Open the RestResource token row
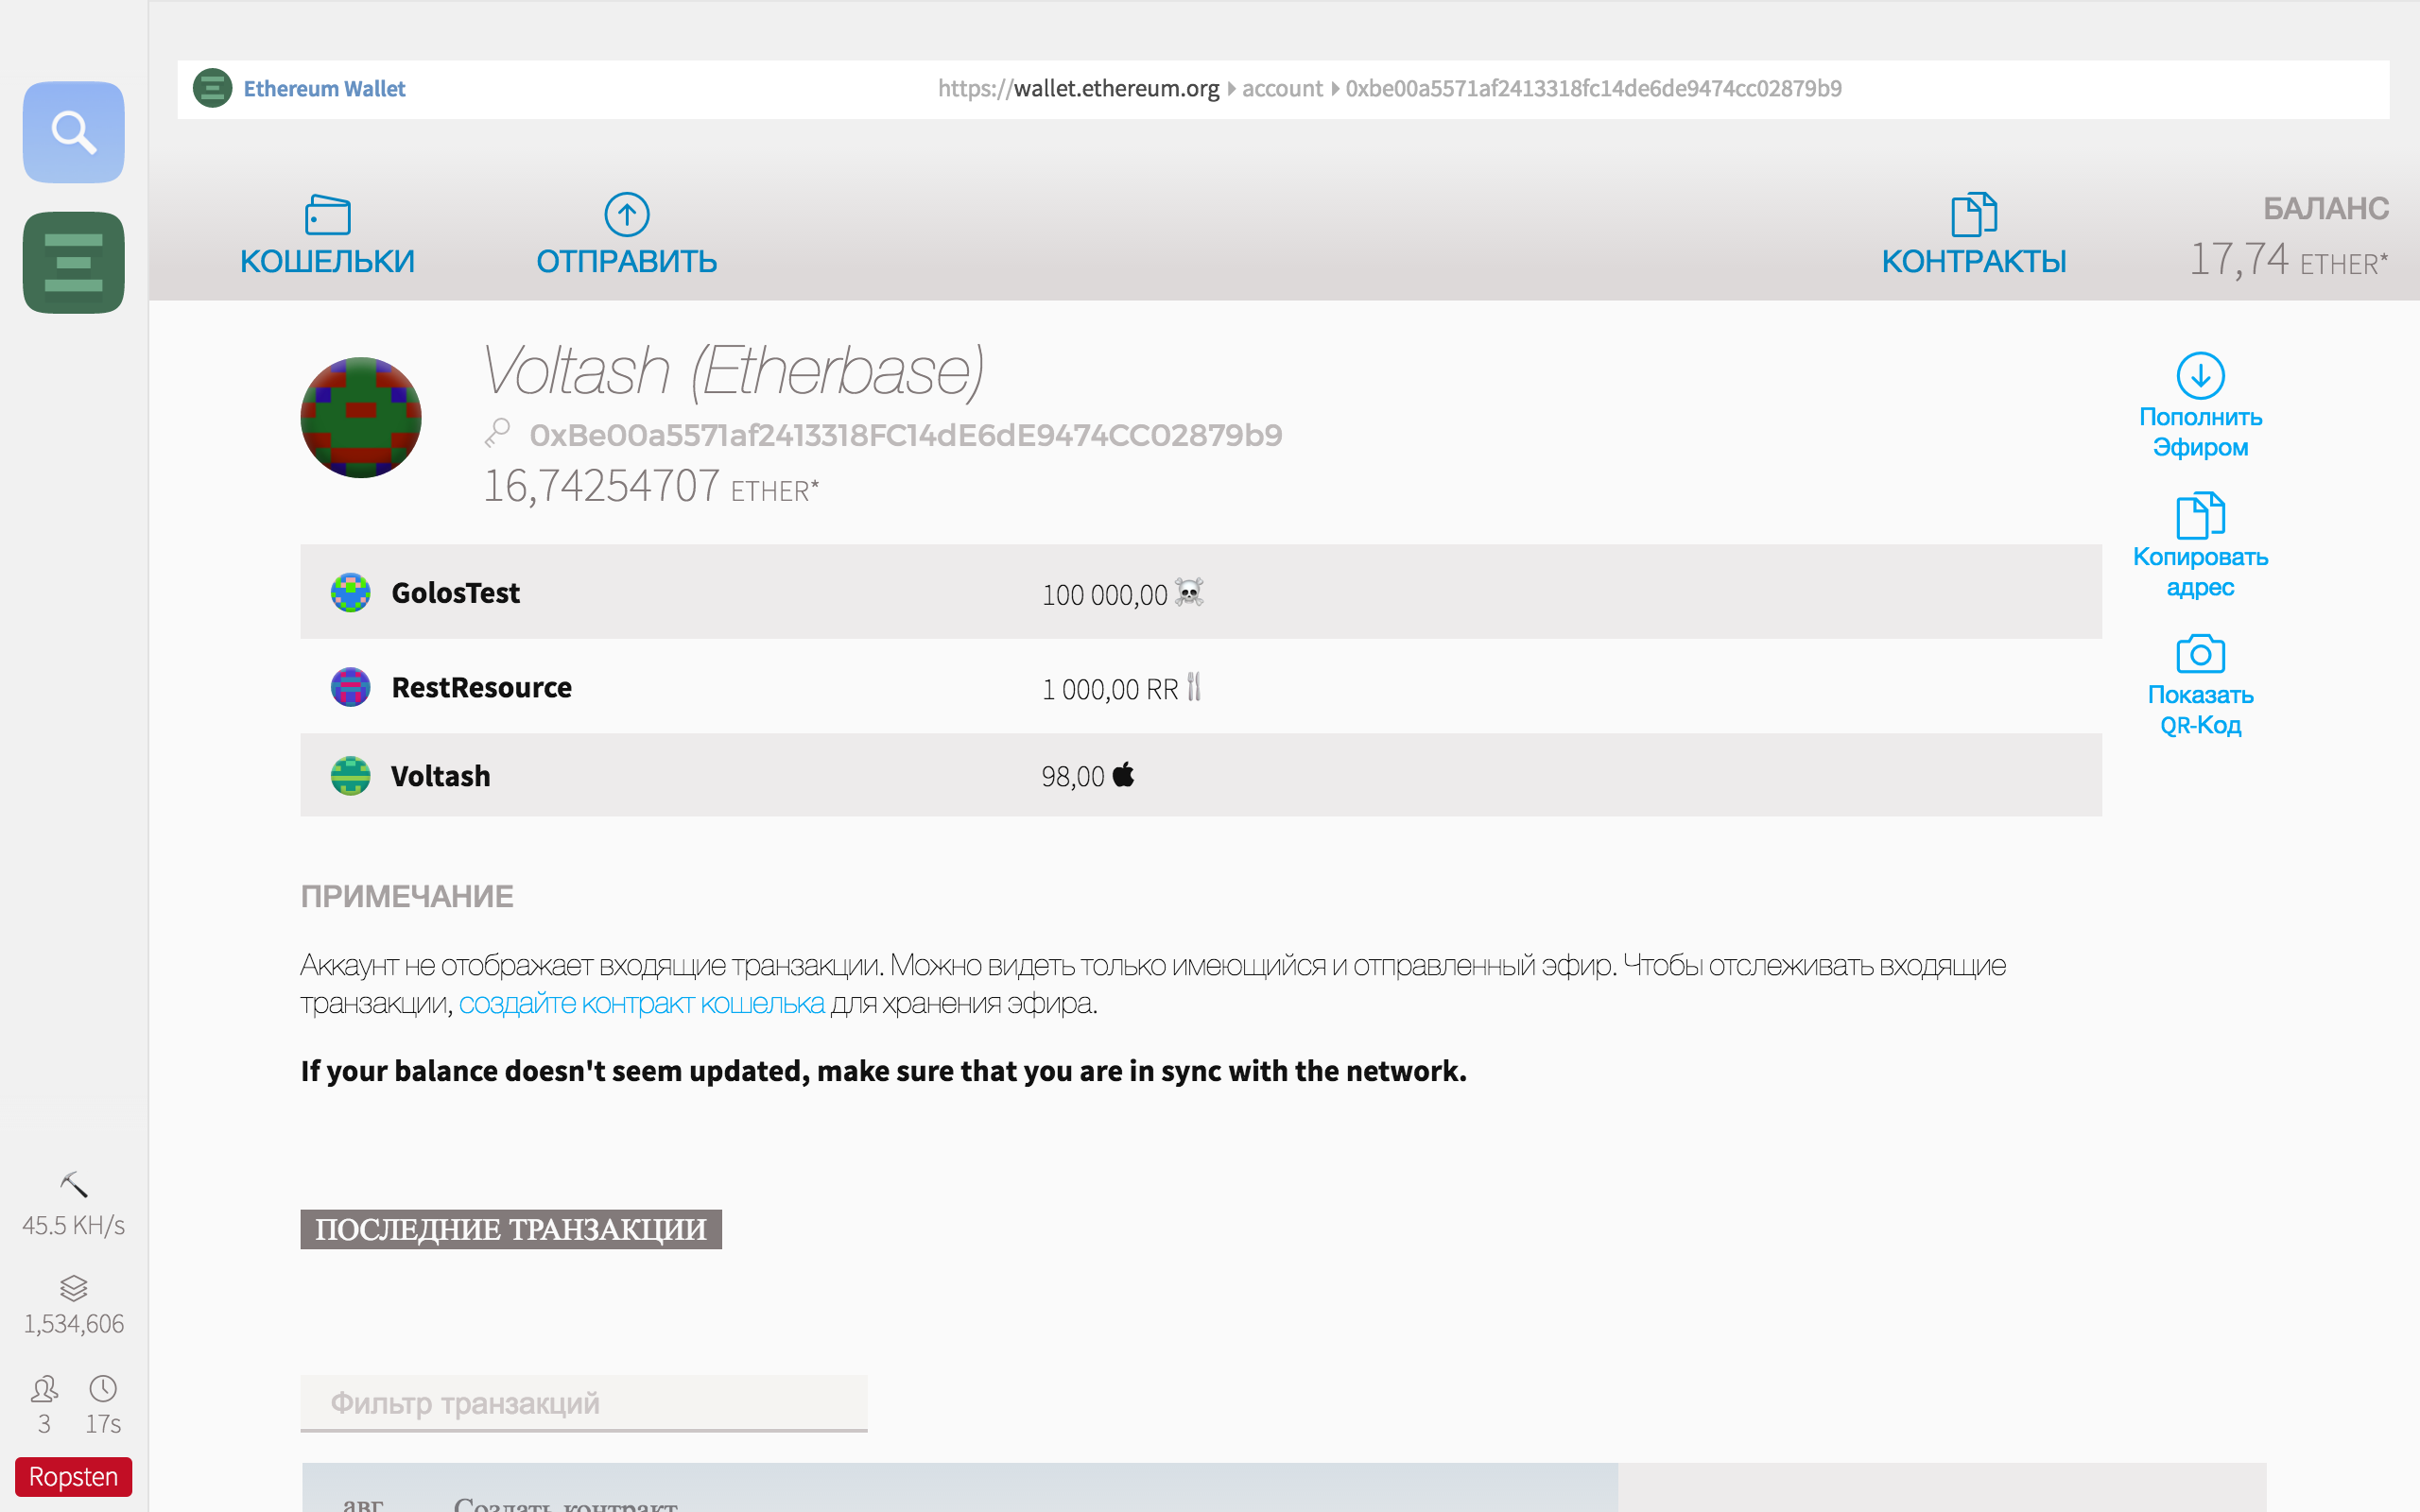The height and width of the screenshot is (1512, 2420). click(x=1201, y=687)
